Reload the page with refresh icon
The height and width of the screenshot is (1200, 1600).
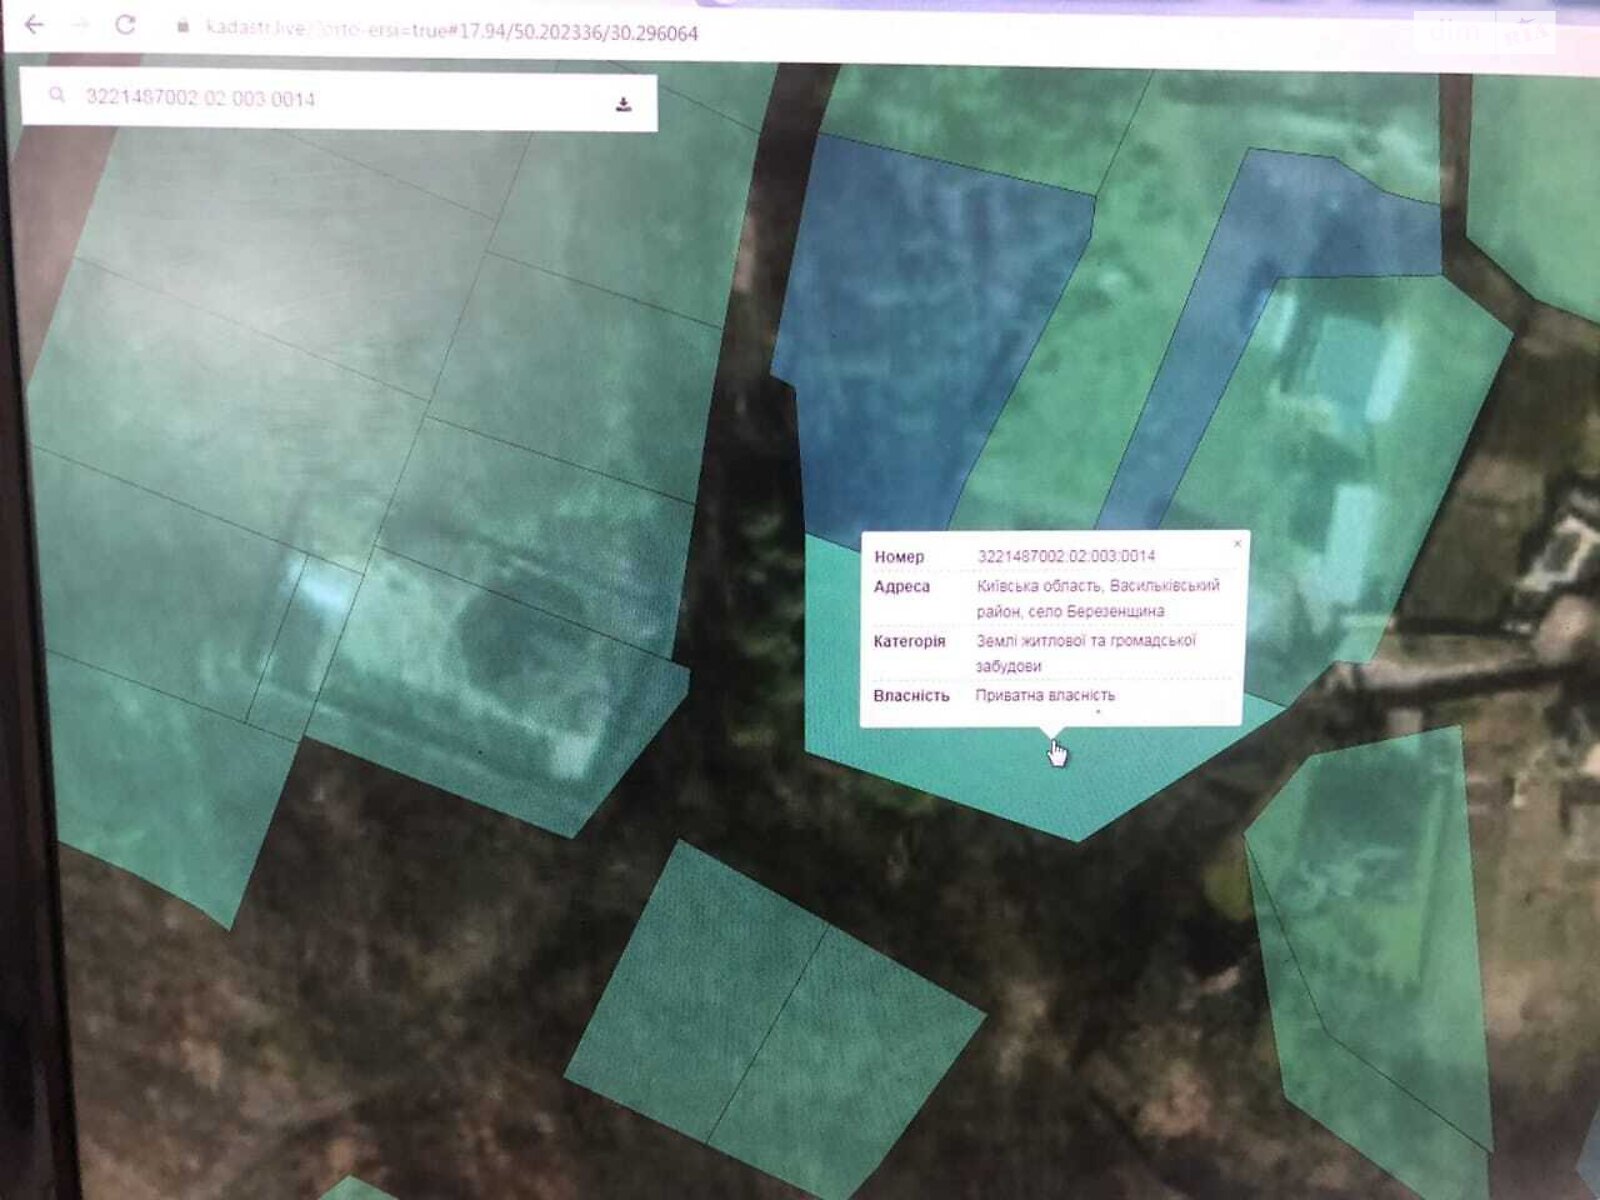(125, 25)
